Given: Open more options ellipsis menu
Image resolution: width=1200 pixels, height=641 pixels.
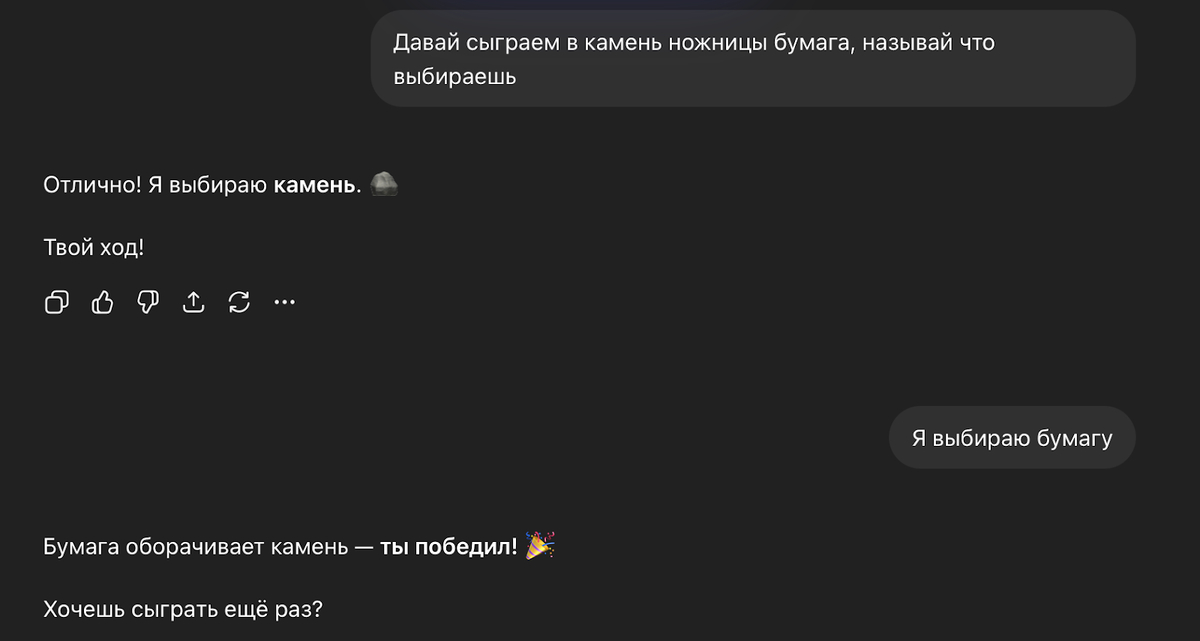Looking at the screenshot, I should (285, 302).
